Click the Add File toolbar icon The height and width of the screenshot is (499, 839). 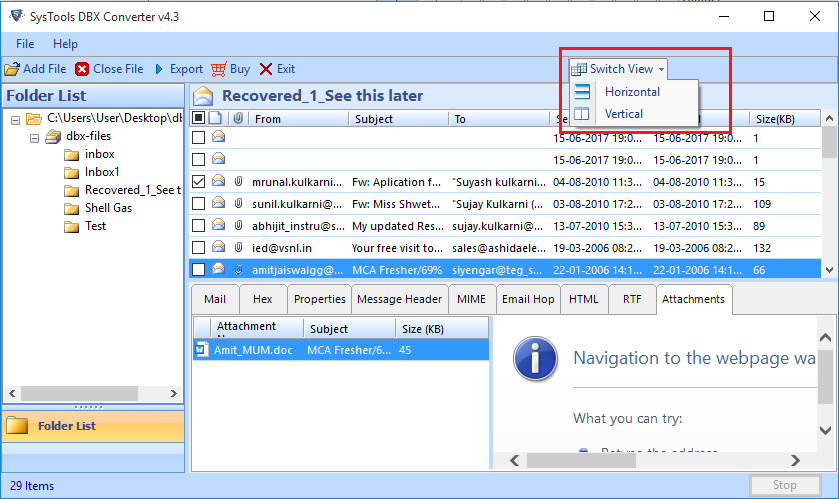pos(12,69)
